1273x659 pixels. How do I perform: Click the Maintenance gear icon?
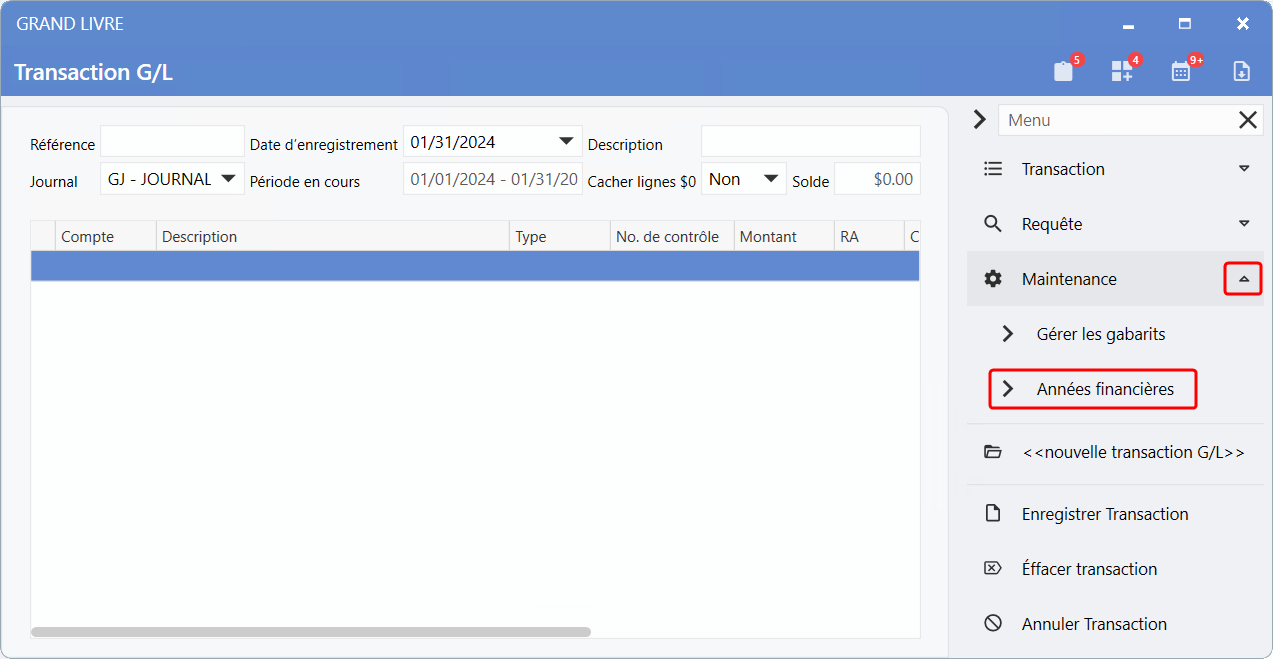pos(993,279)
